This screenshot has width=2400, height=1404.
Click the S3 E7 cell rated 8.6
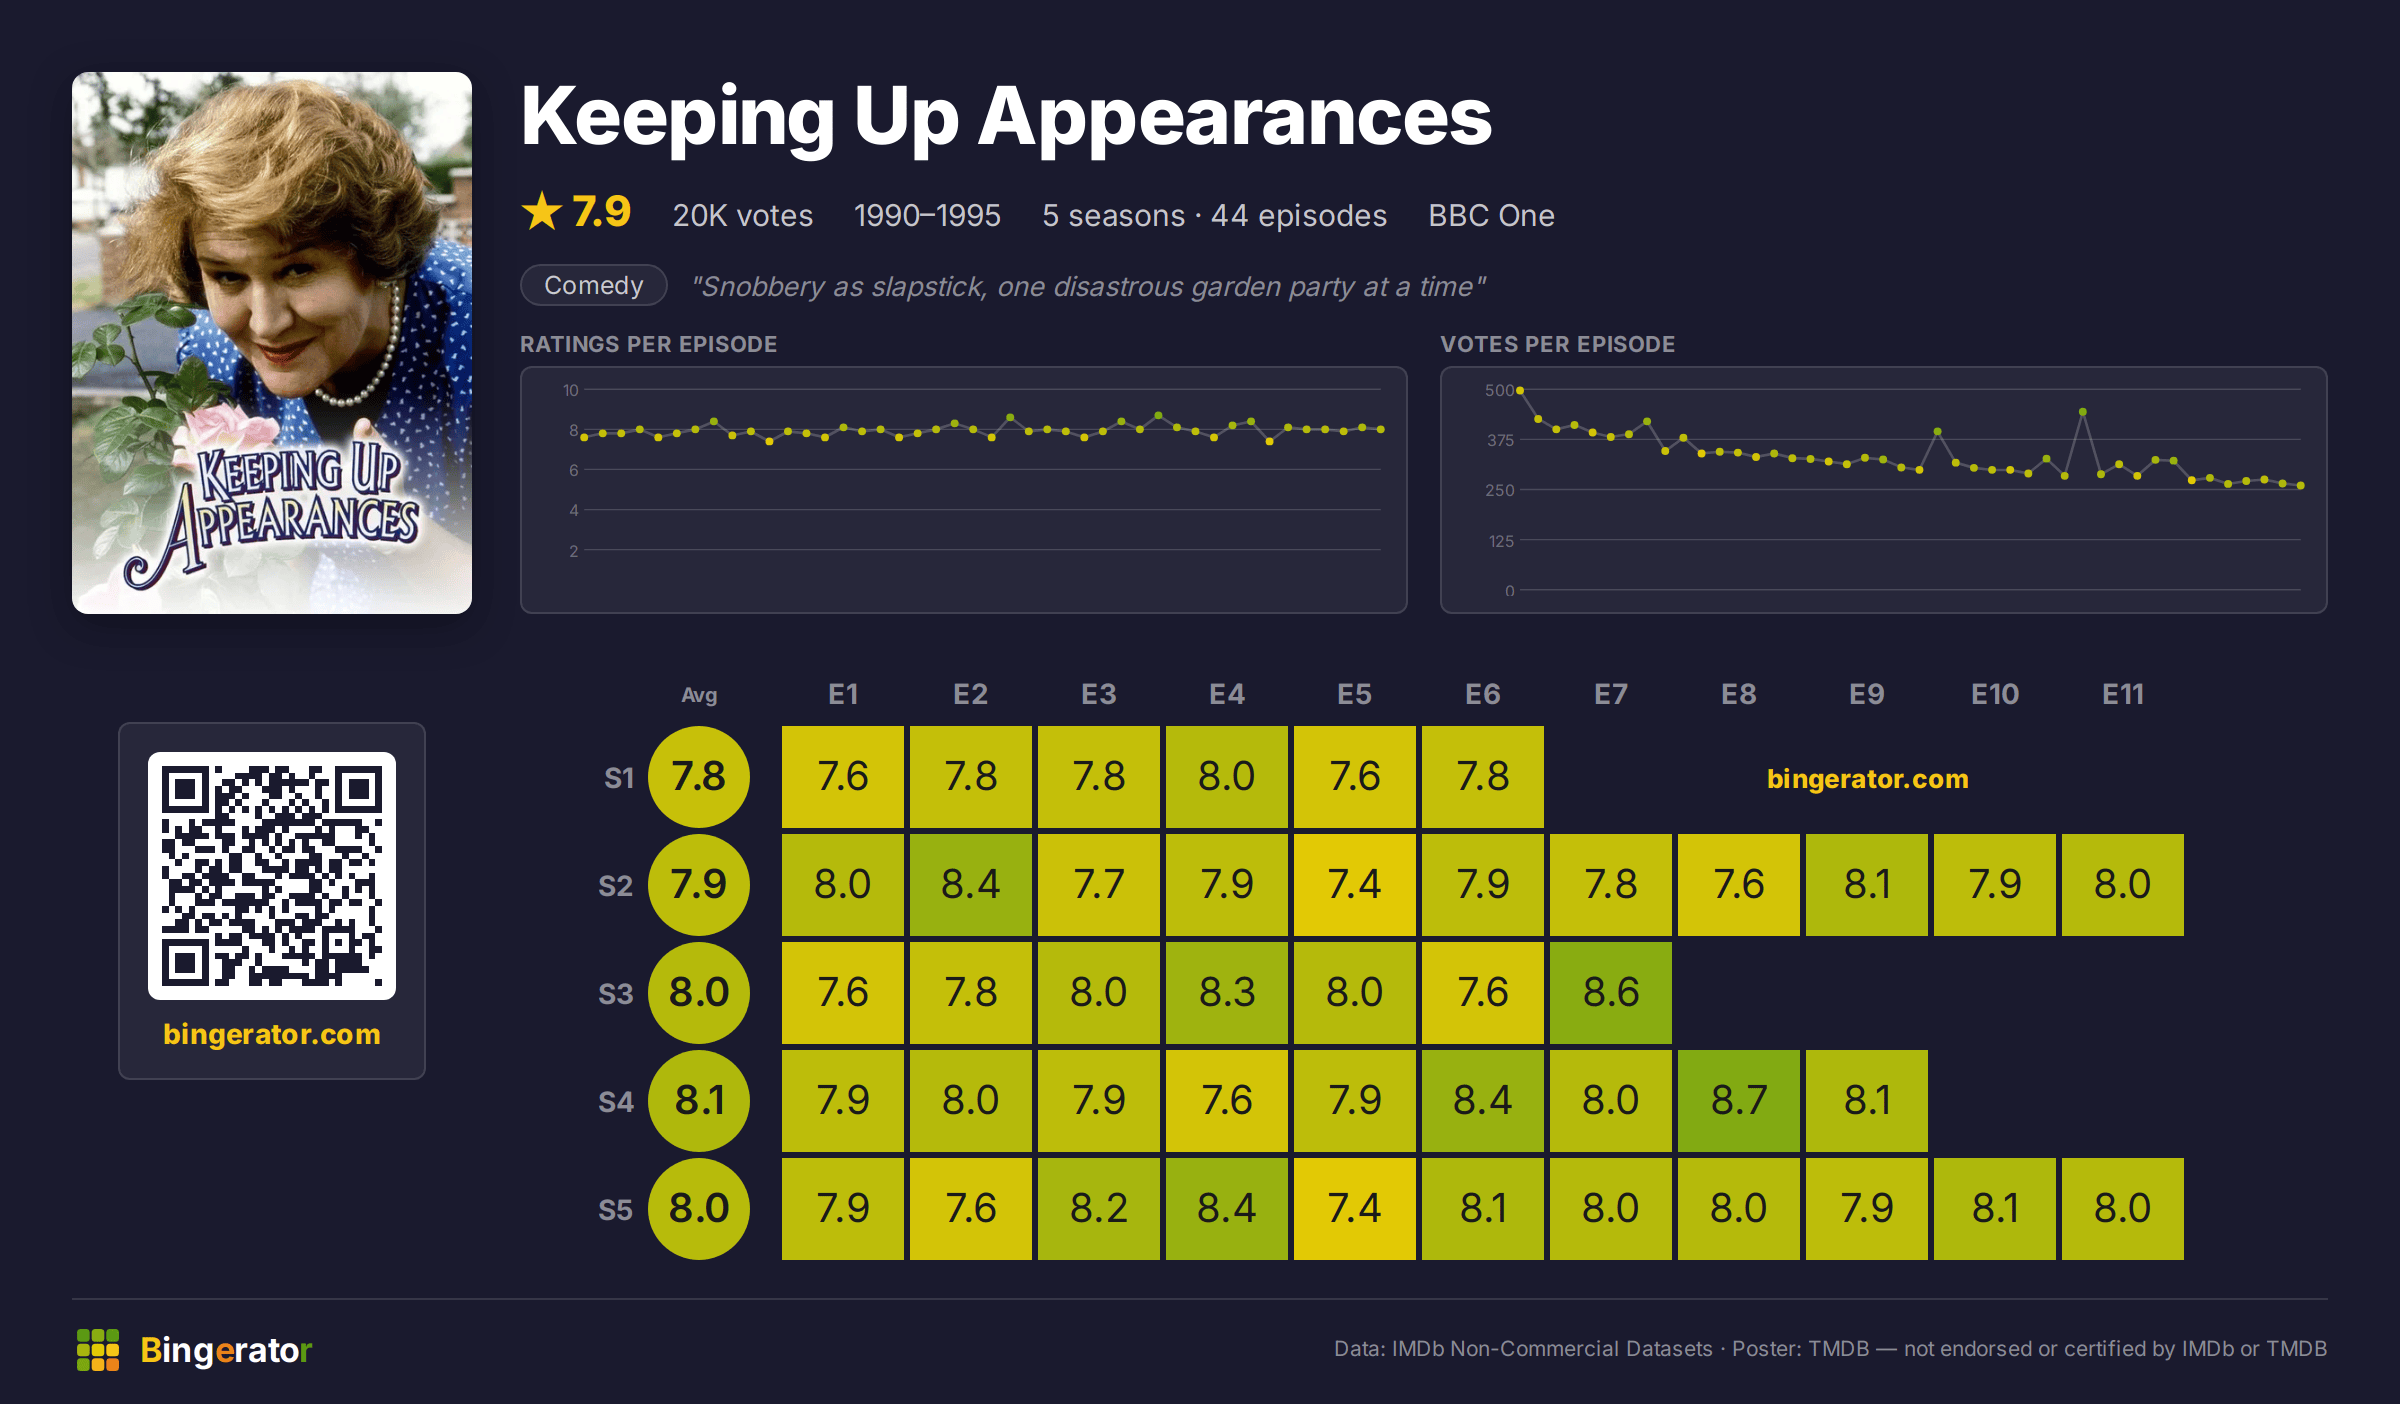coord(1611,993)
